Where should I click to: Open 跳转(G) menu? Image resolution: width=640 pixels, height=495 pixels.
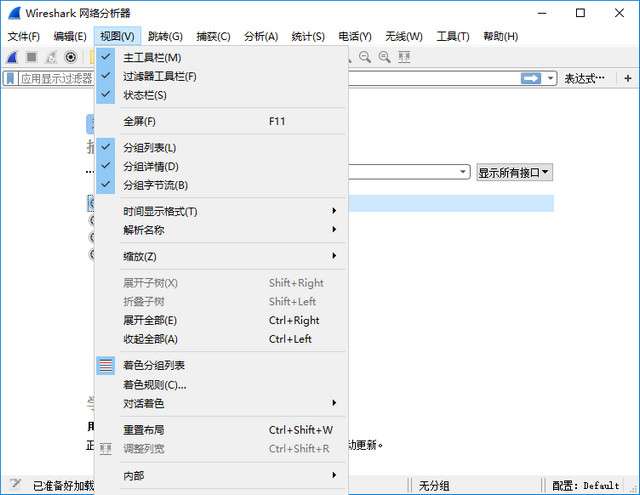[165, 36]
